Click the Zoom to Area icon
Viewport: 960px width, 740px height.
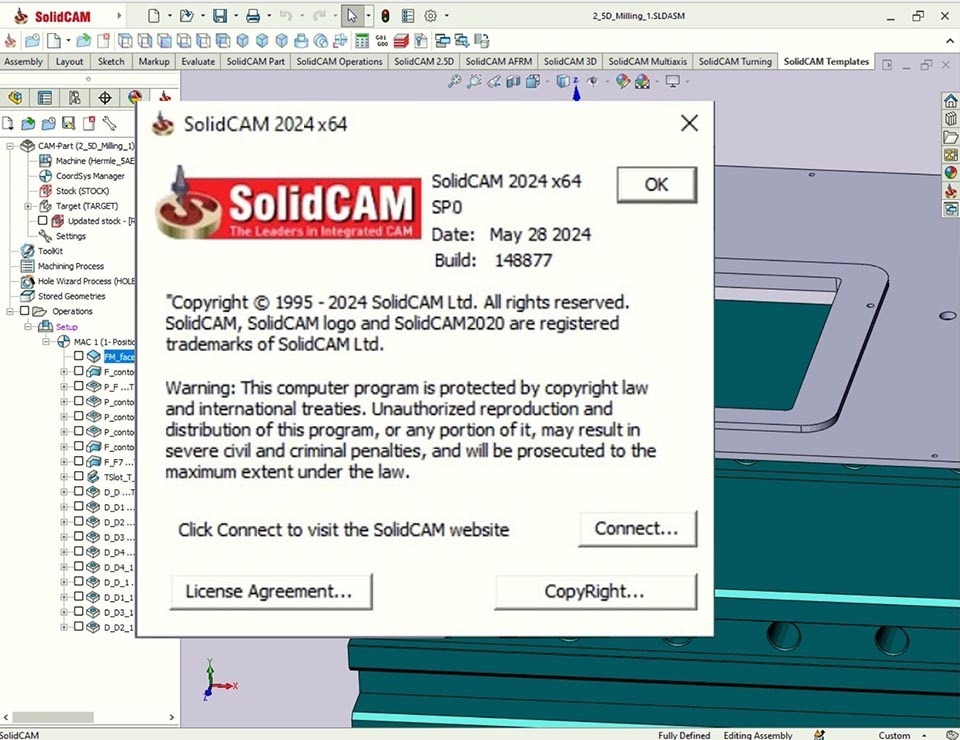click(474, 81)
